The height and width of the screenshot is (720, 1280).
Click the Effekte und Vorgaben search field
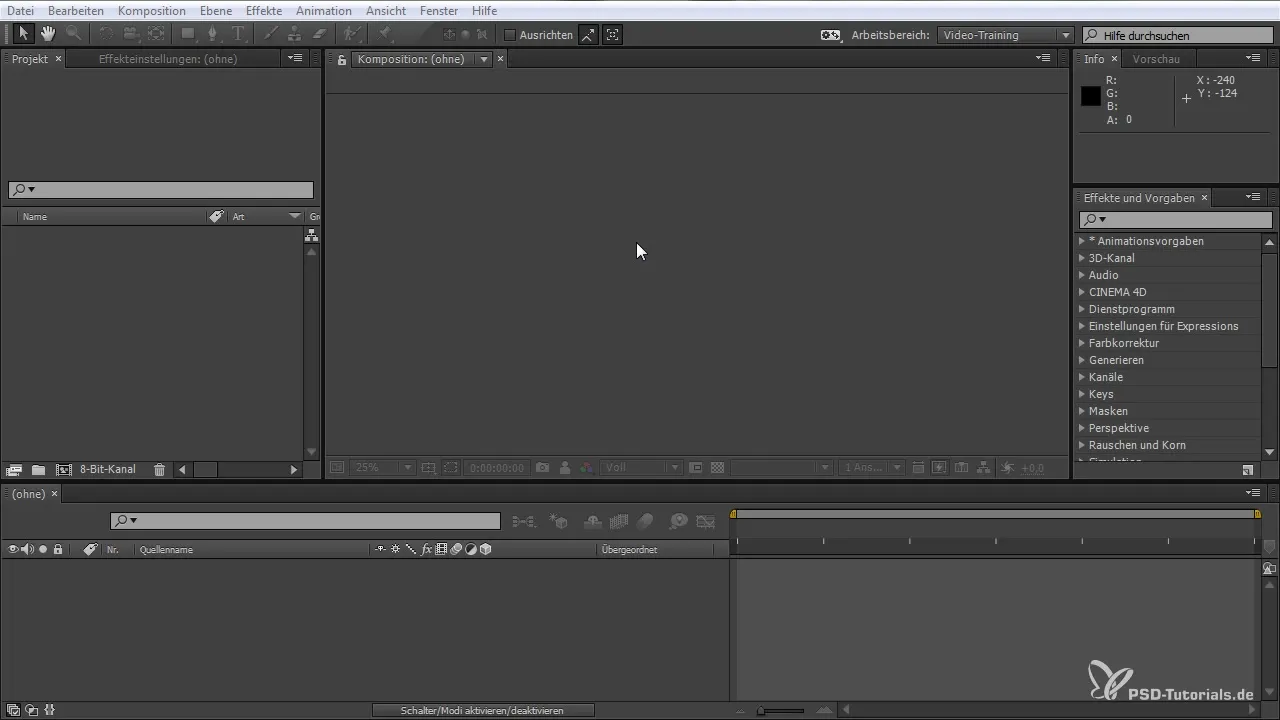pos(1176,219)
